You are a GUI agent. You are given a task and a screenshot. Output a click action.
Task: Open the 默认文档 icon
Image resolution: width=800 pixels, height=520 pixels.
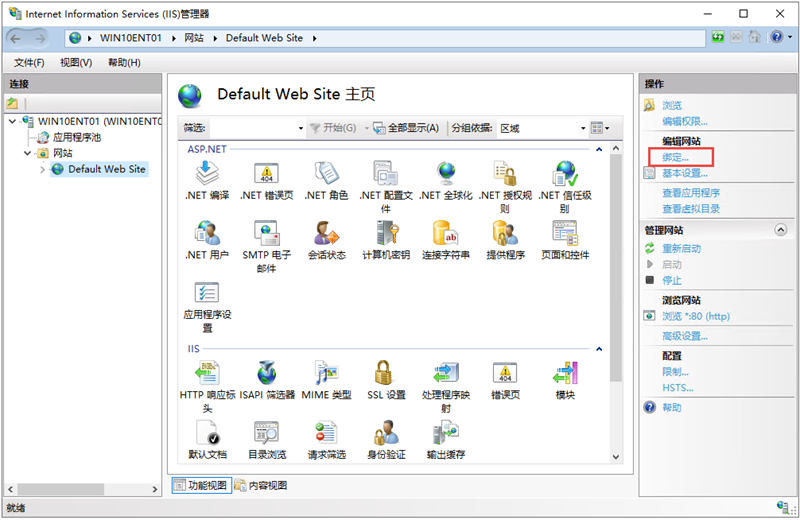coord(207,433)
